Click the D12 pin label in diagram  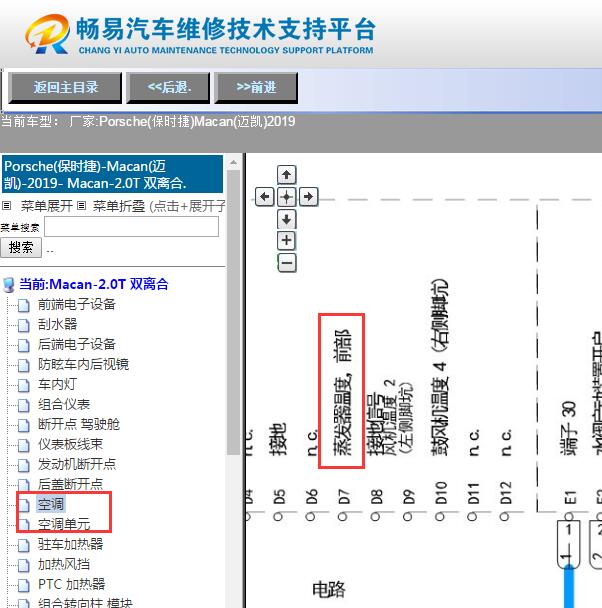coord(505,493)
